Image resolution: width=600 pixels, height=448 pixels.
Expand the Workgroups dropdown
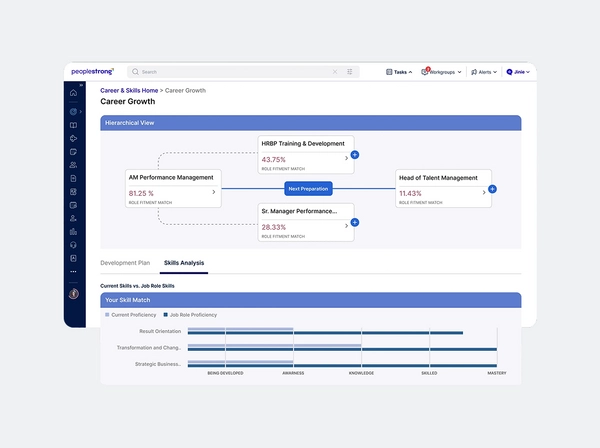[441, 72]
